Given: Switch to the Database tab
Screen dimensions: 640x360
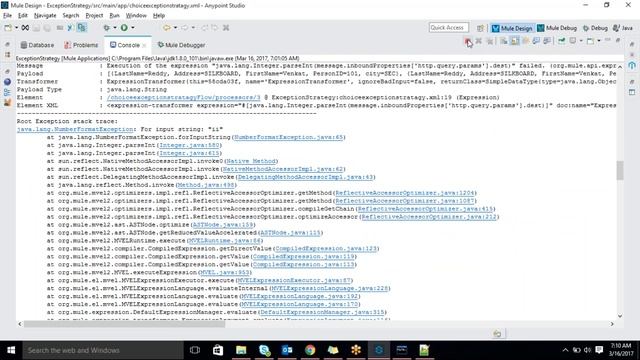Looking at the screenshot, I should 37,45.
